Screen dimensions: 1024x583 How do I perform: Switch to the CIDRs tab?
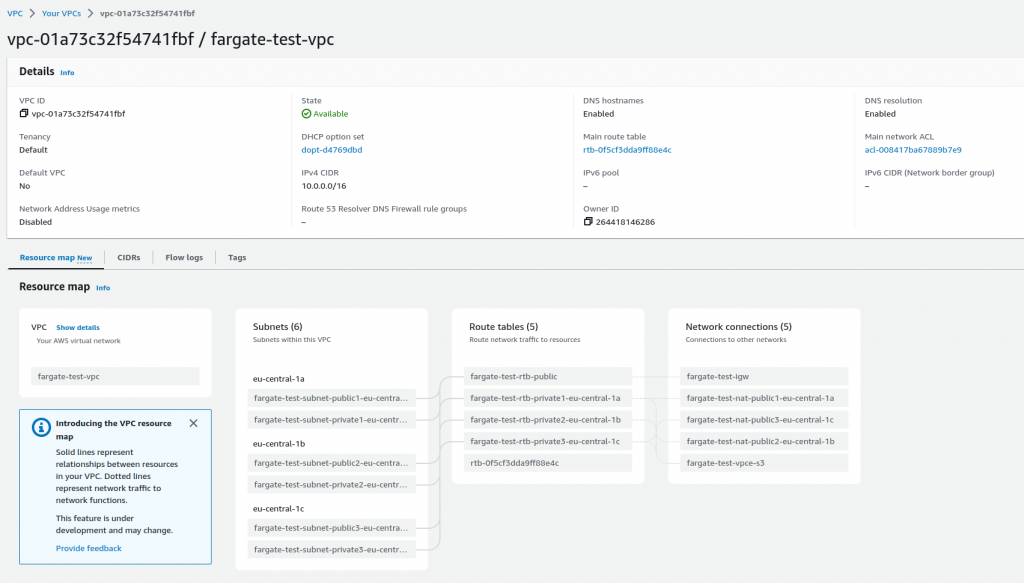pos(128,257)
